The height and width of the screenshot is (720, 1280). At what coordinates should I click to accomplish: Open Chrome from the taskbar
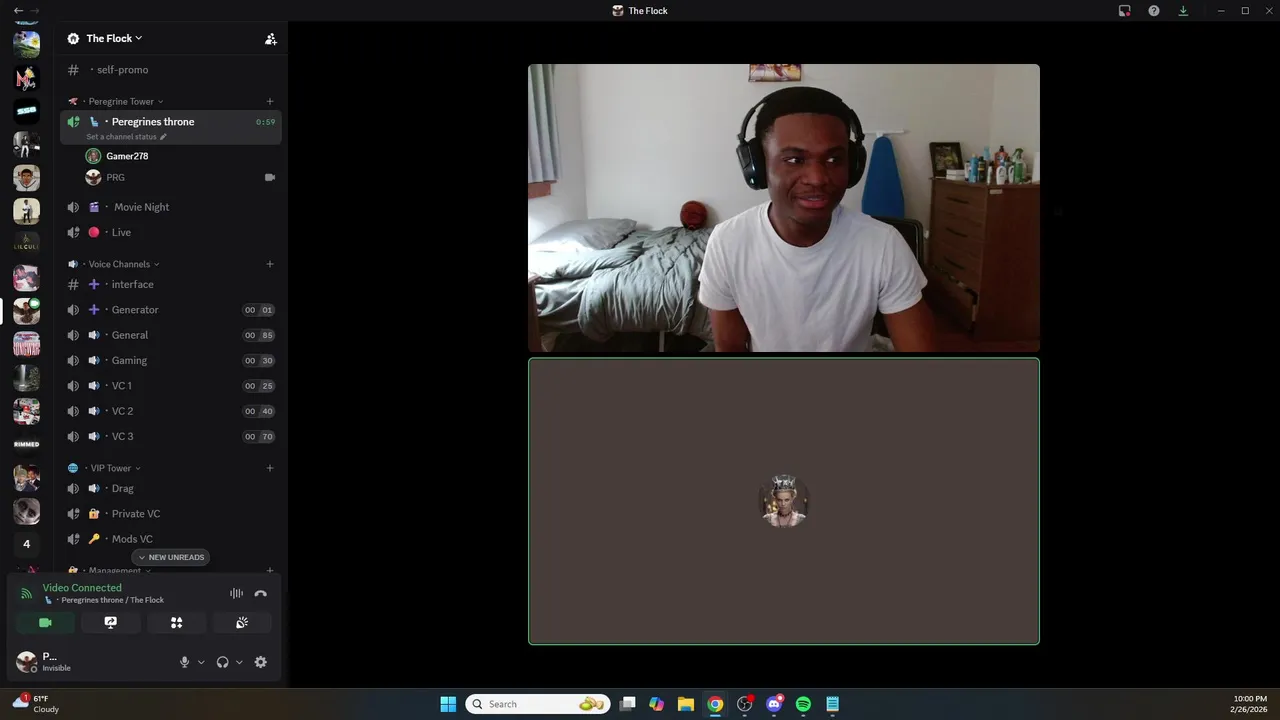[x=715, y=704]
